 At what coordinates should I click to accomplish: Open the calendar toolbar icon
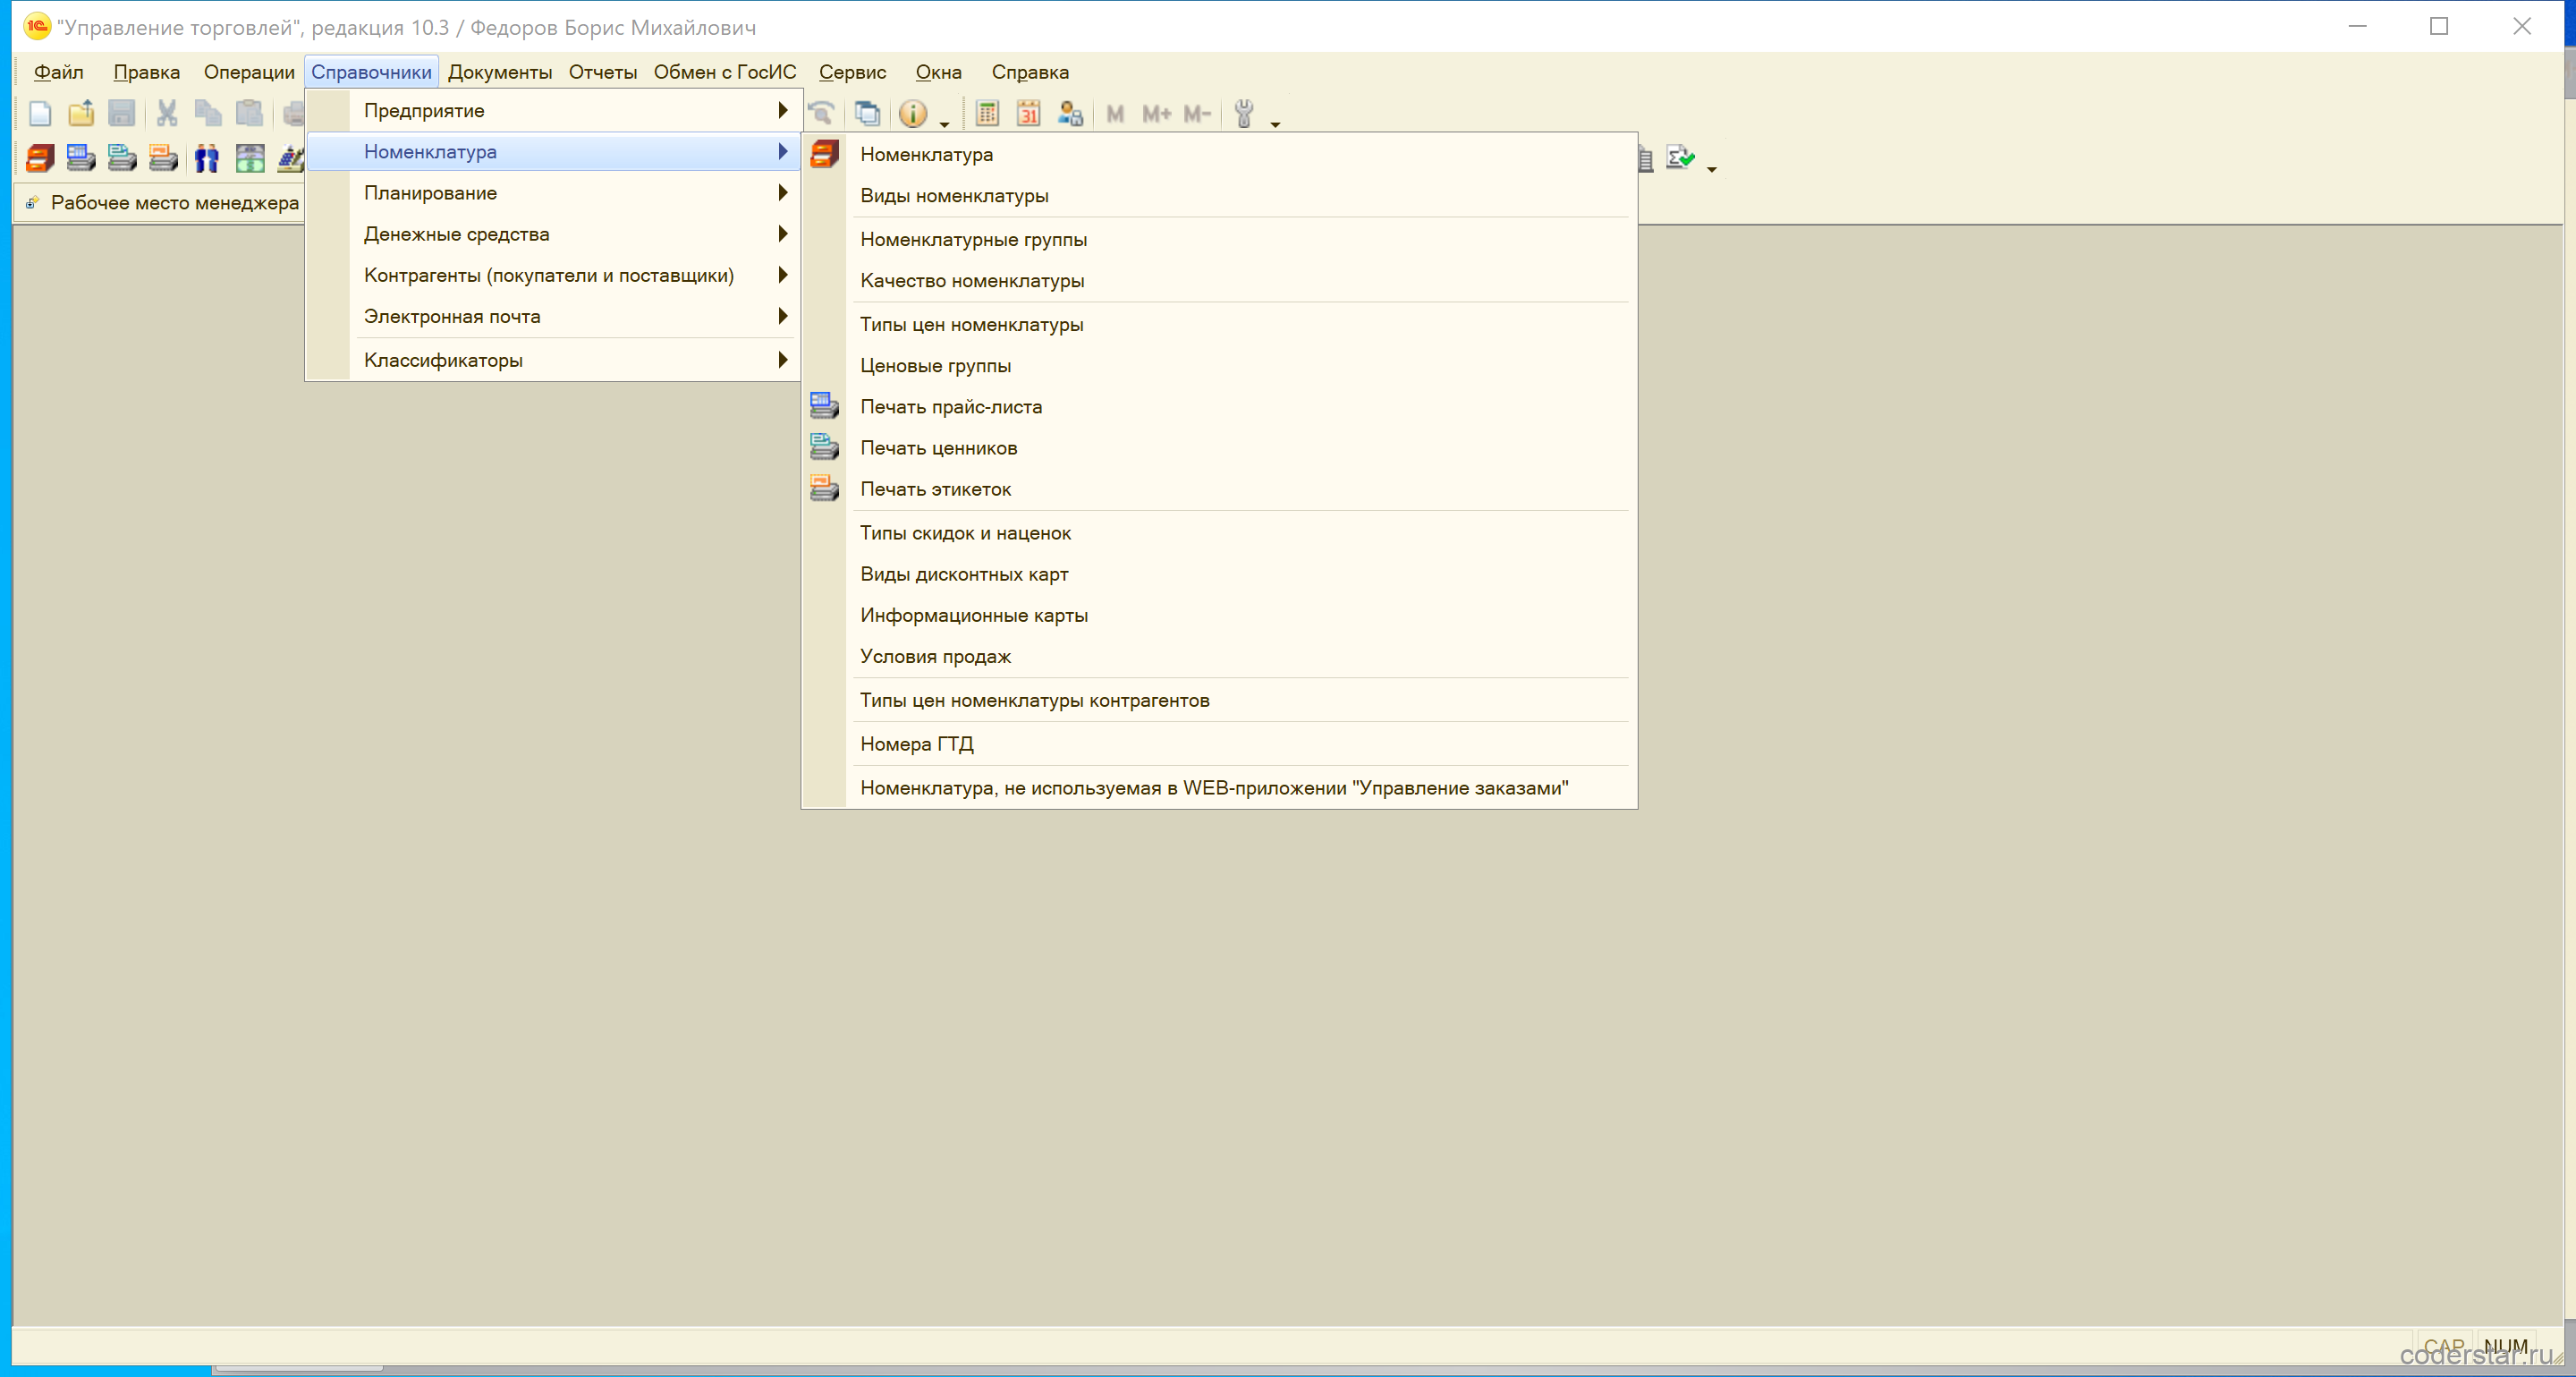pos(1028,114)
